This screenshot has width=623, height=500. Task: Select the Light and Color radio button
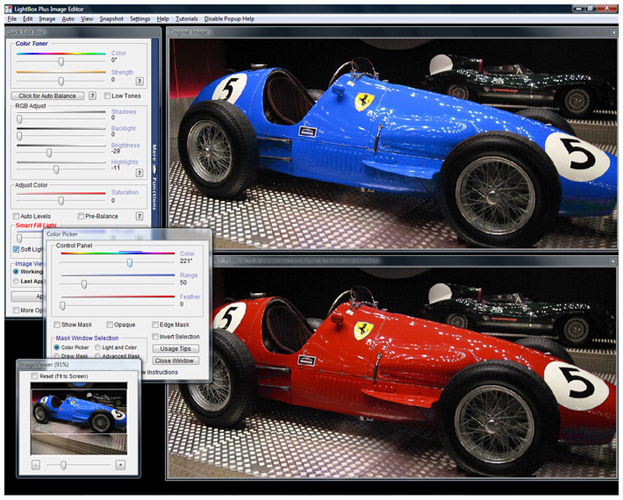pyautogui.click(x=99, y=346)
